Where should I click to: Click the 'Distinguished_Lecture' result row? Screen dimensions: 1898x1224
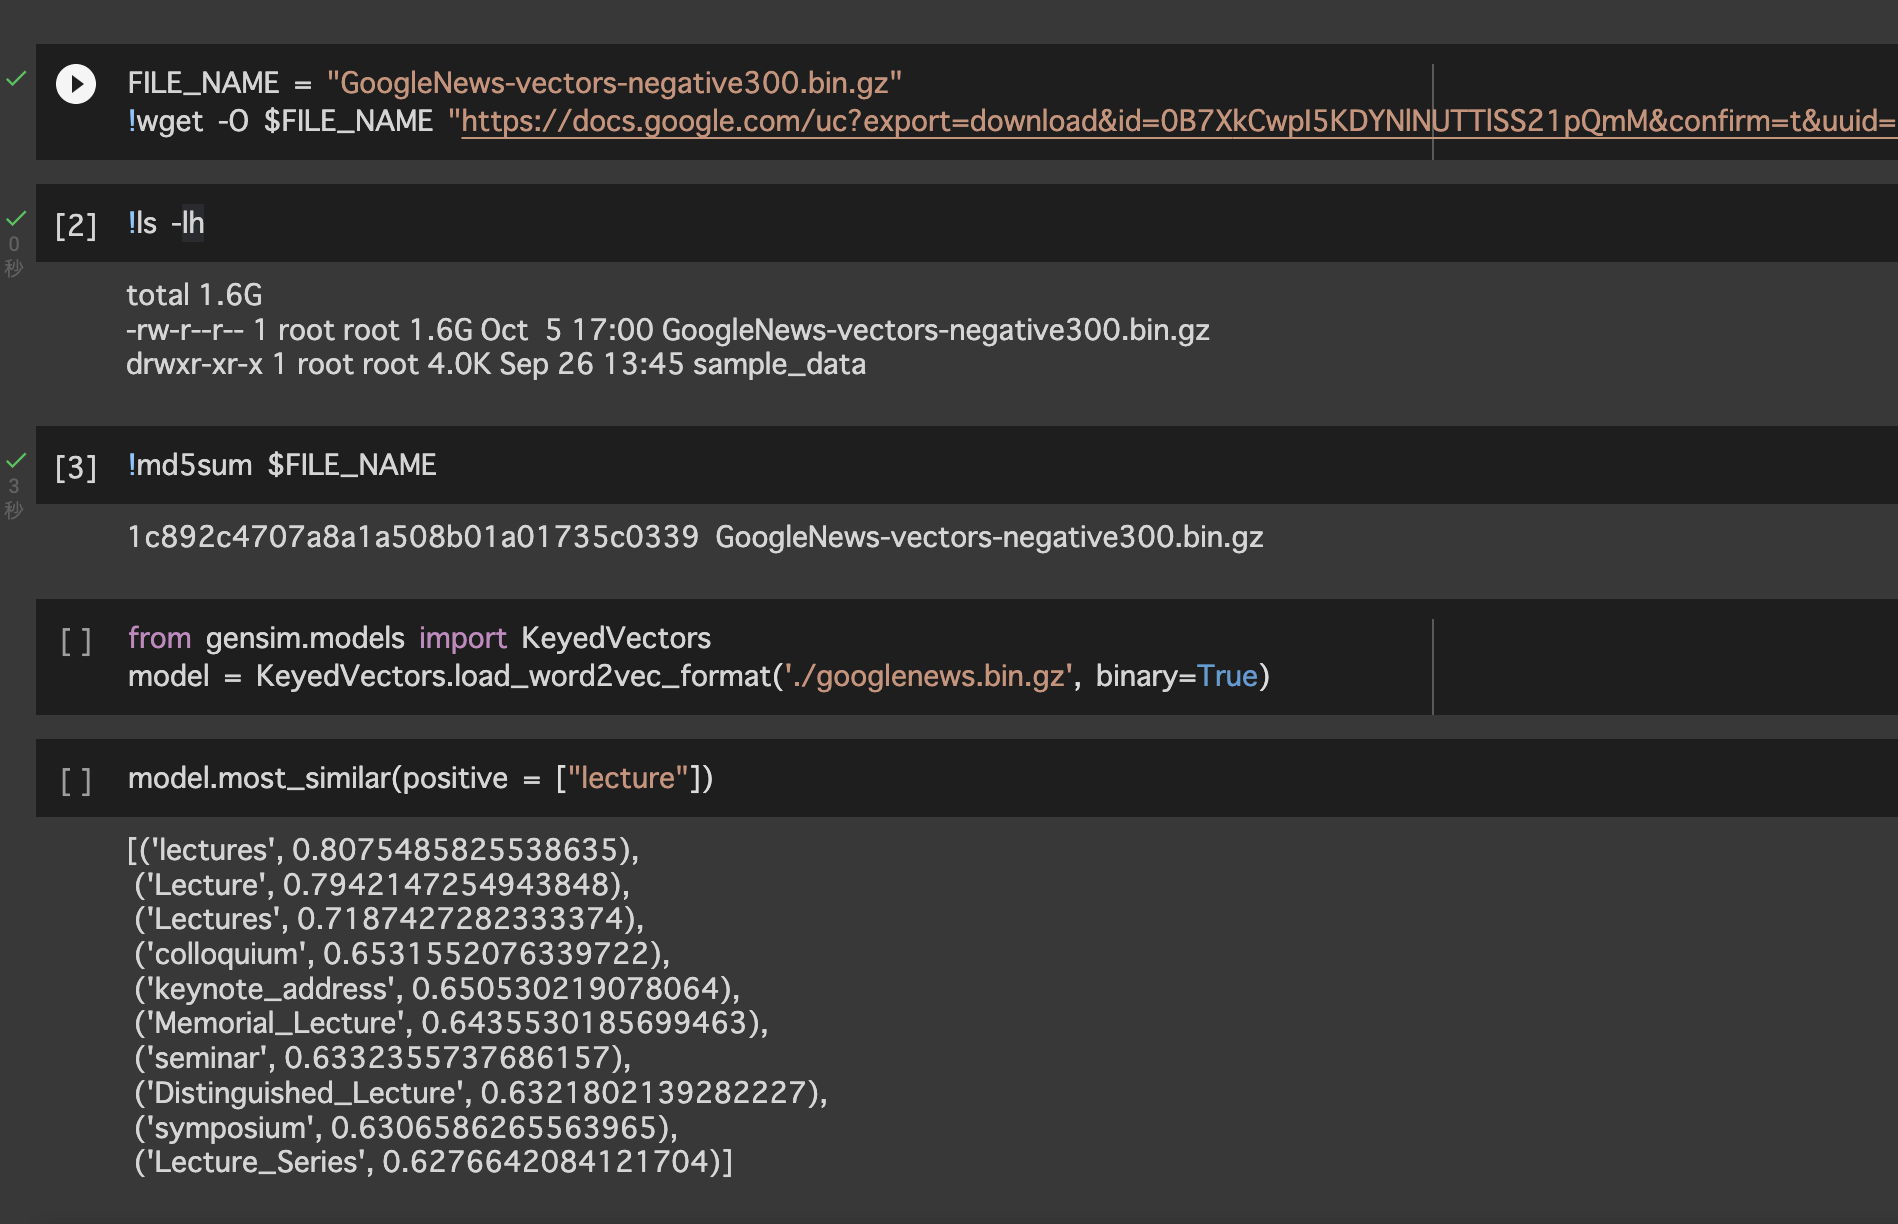[481, 1093]
